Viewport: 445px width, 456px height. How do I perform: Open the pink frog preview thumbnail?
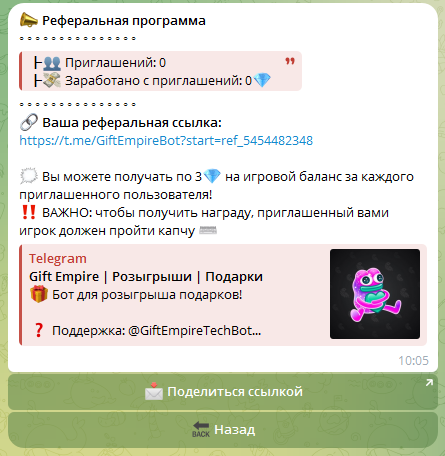pos(375,294)
